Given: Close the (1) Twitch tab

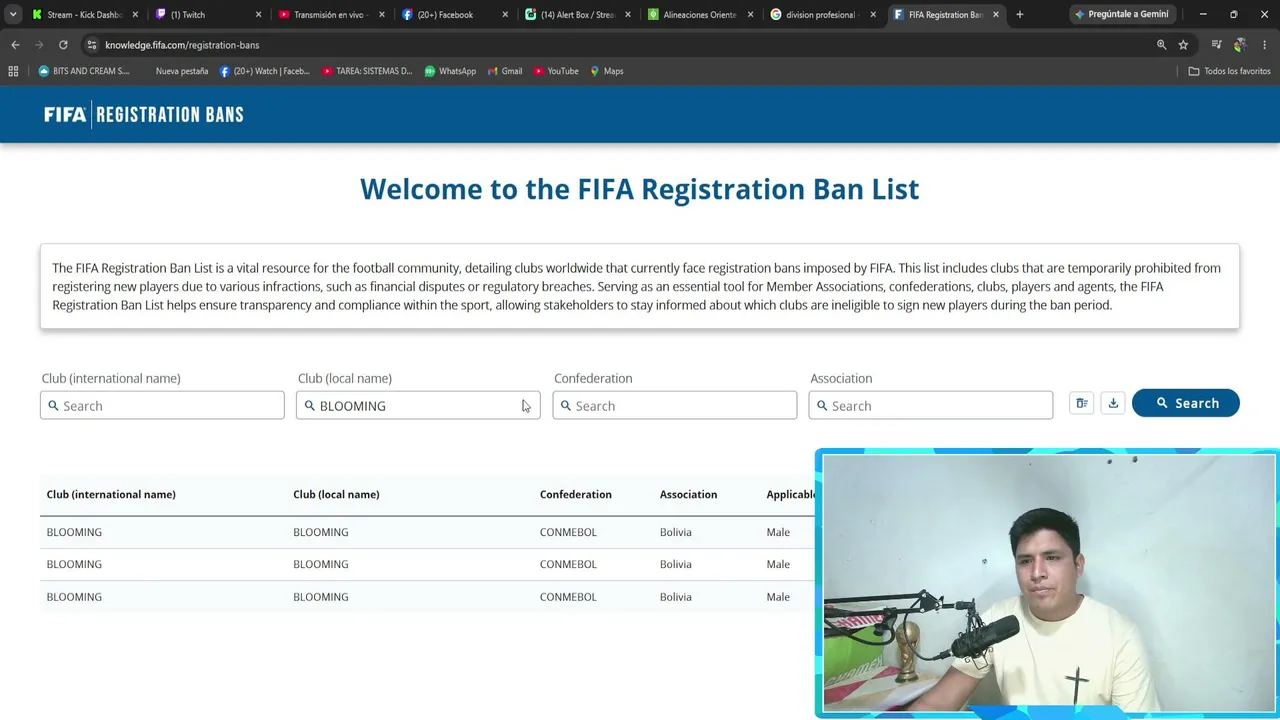Looking at the screenshot, I should [x=258, y=15].
